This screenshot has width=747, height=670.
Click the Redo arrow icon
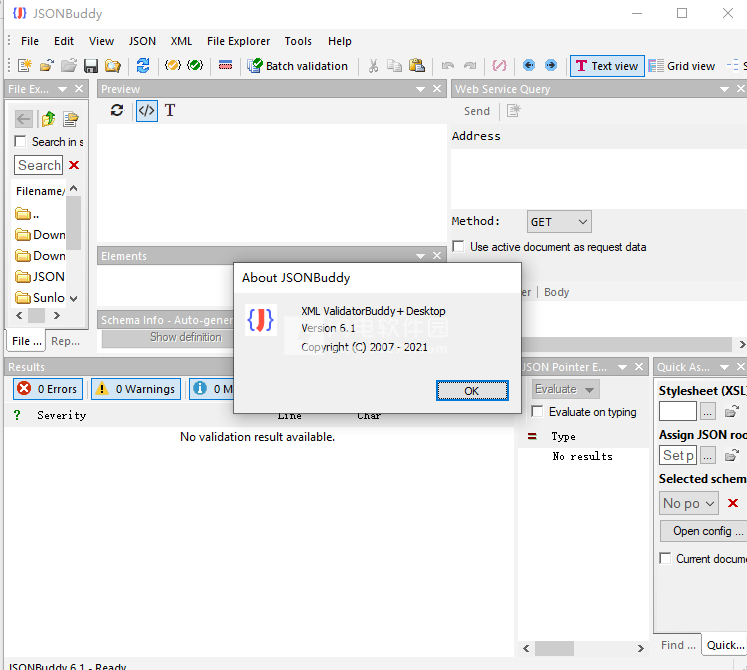point(470,65)
